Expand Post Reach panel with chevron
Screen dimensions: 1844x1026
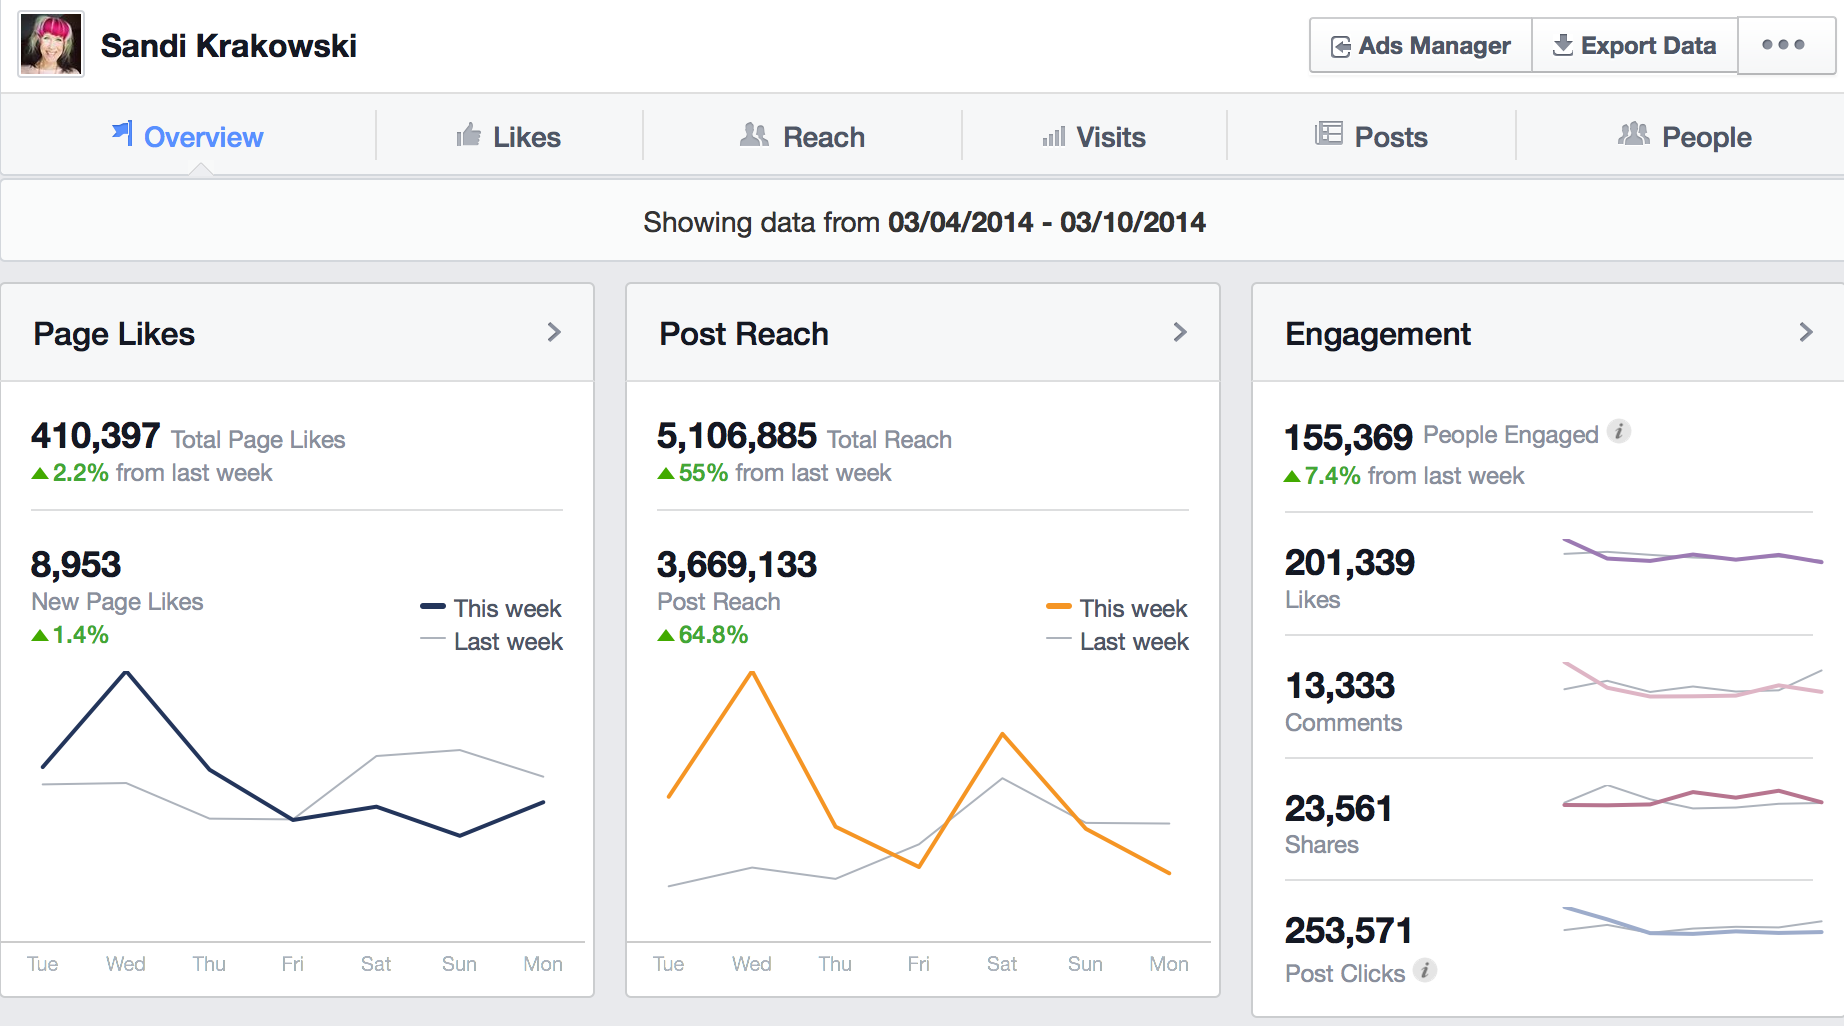1180,333
